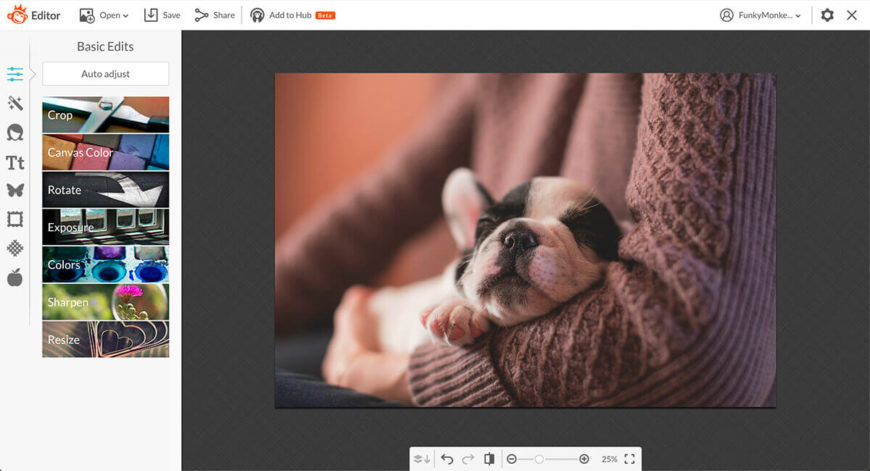870x471 pixels.
Task: Click the redo arrow in bottom toolbar
Action: pos(468,459)
